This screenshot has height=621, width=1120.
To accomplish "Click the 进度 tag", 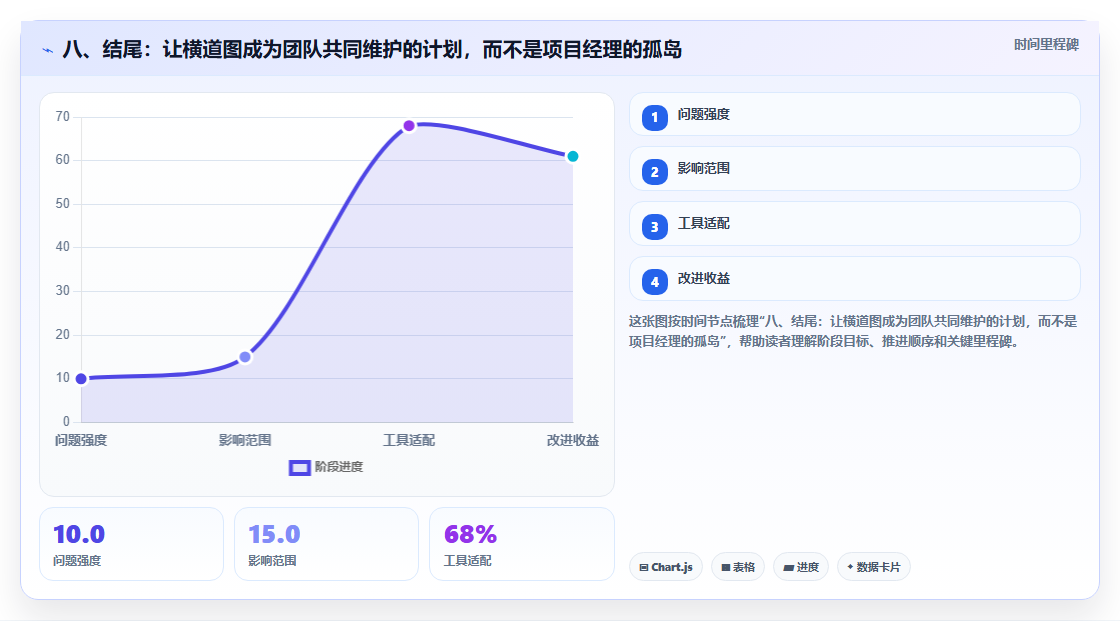I will 801,567.
